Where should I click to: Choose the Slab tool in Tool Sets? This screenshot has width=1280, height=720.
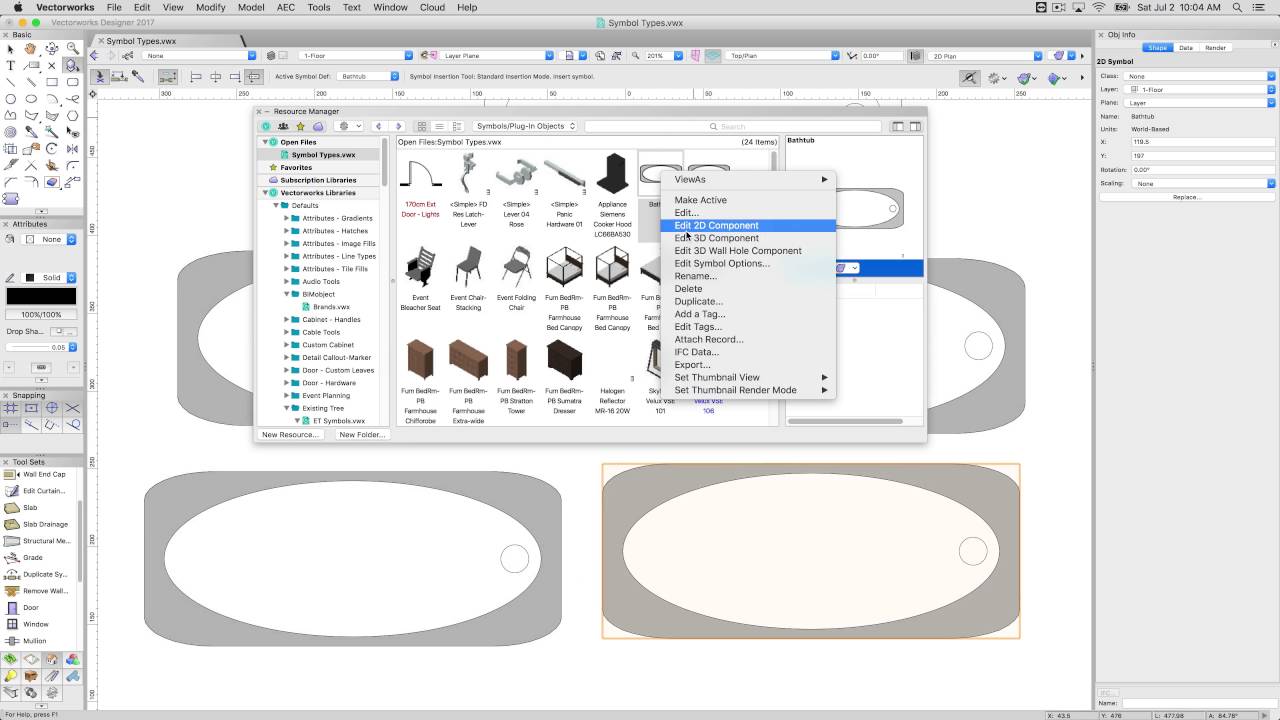tap(31, 507)
